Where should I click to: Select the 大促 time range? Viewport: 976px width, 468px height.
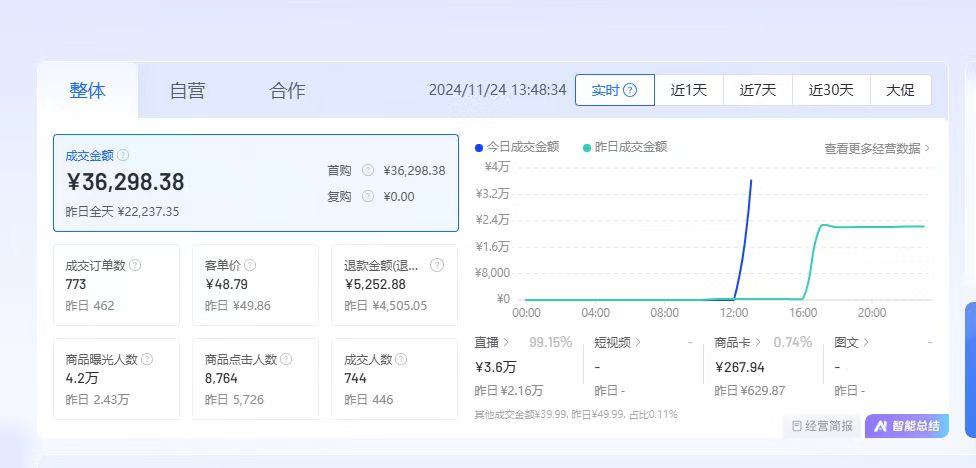[x=901, y=90]
